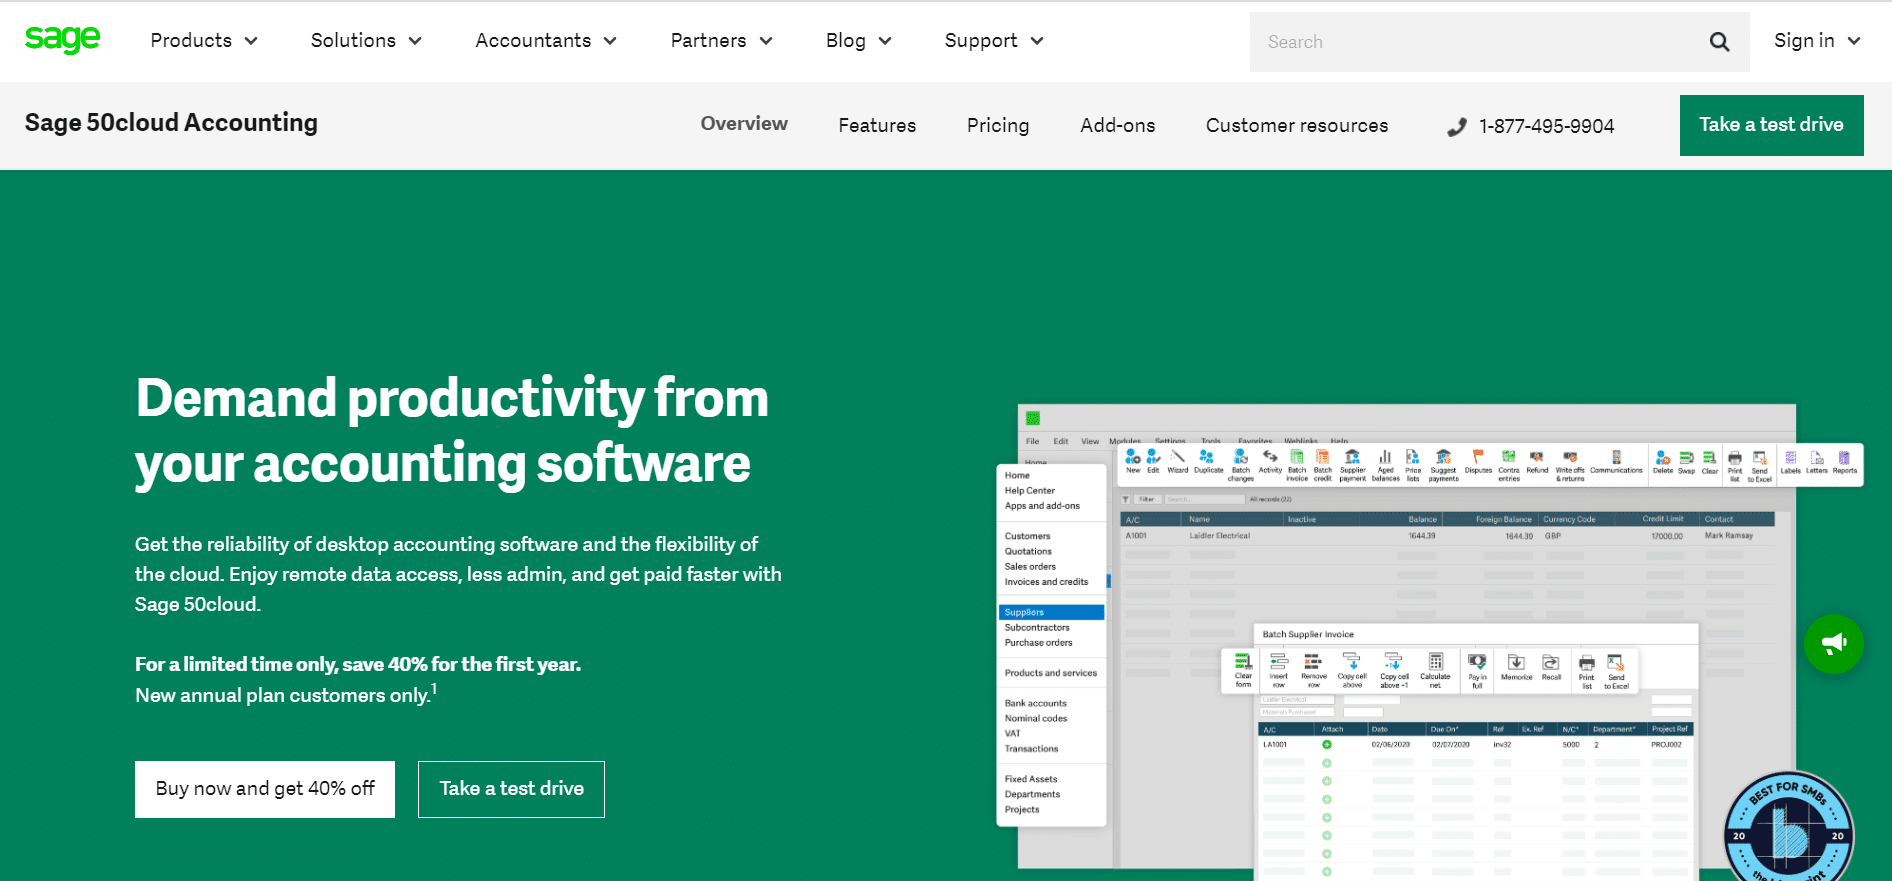
Task: Click the Best for SMBs award badge
Action: 1788,828
